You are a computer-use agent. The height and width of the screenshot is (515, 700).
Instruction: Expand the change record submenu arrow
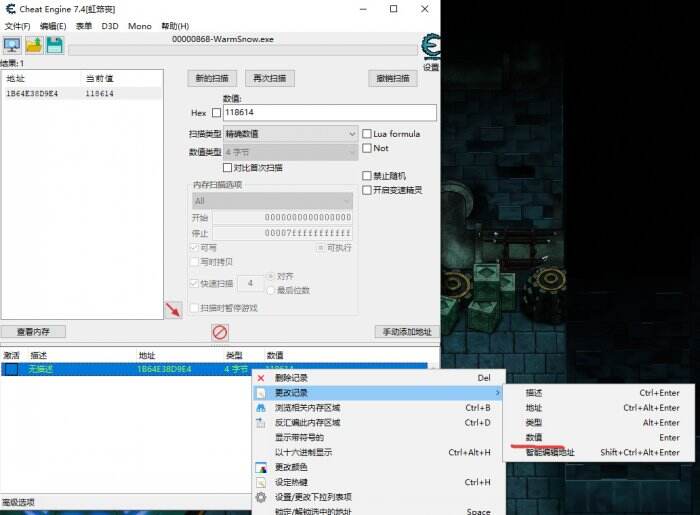(497, 393)
